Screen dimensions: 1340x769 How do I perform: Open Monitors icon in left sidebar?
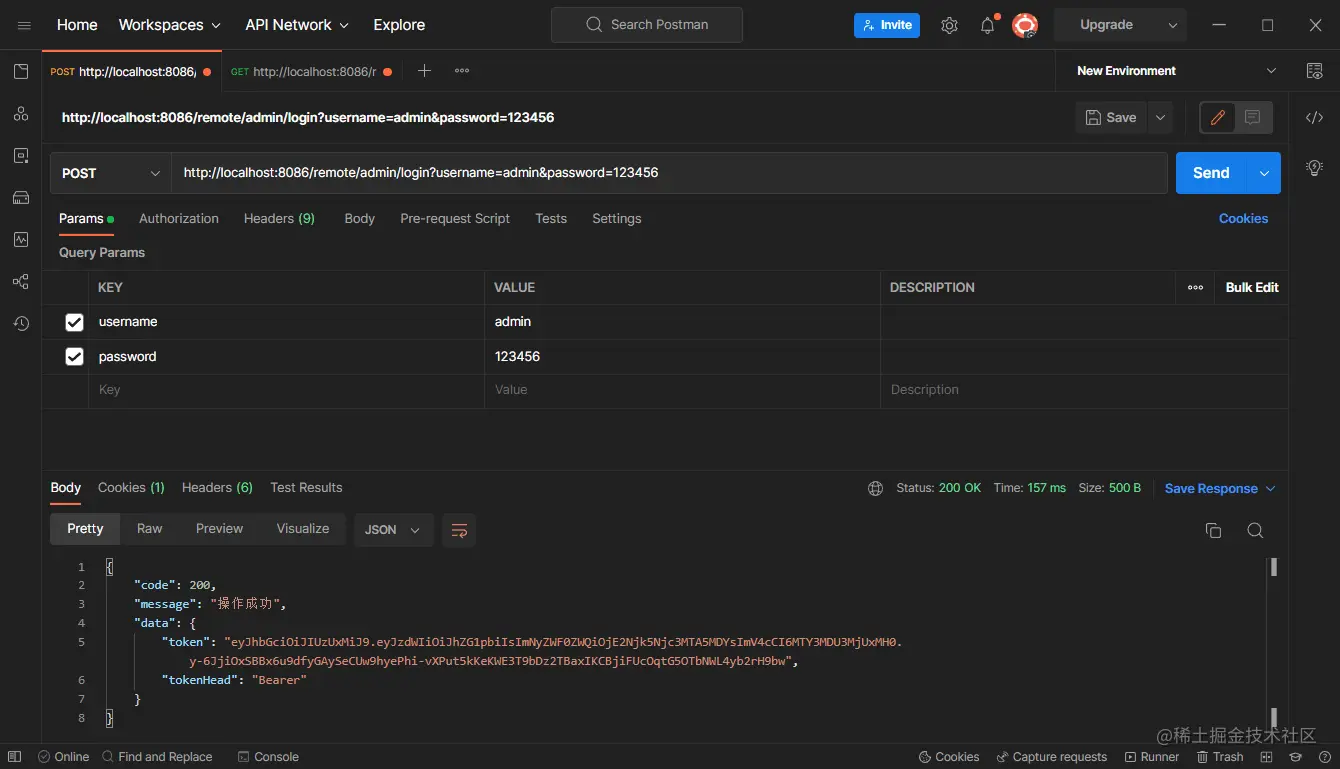tap(21, 239)
